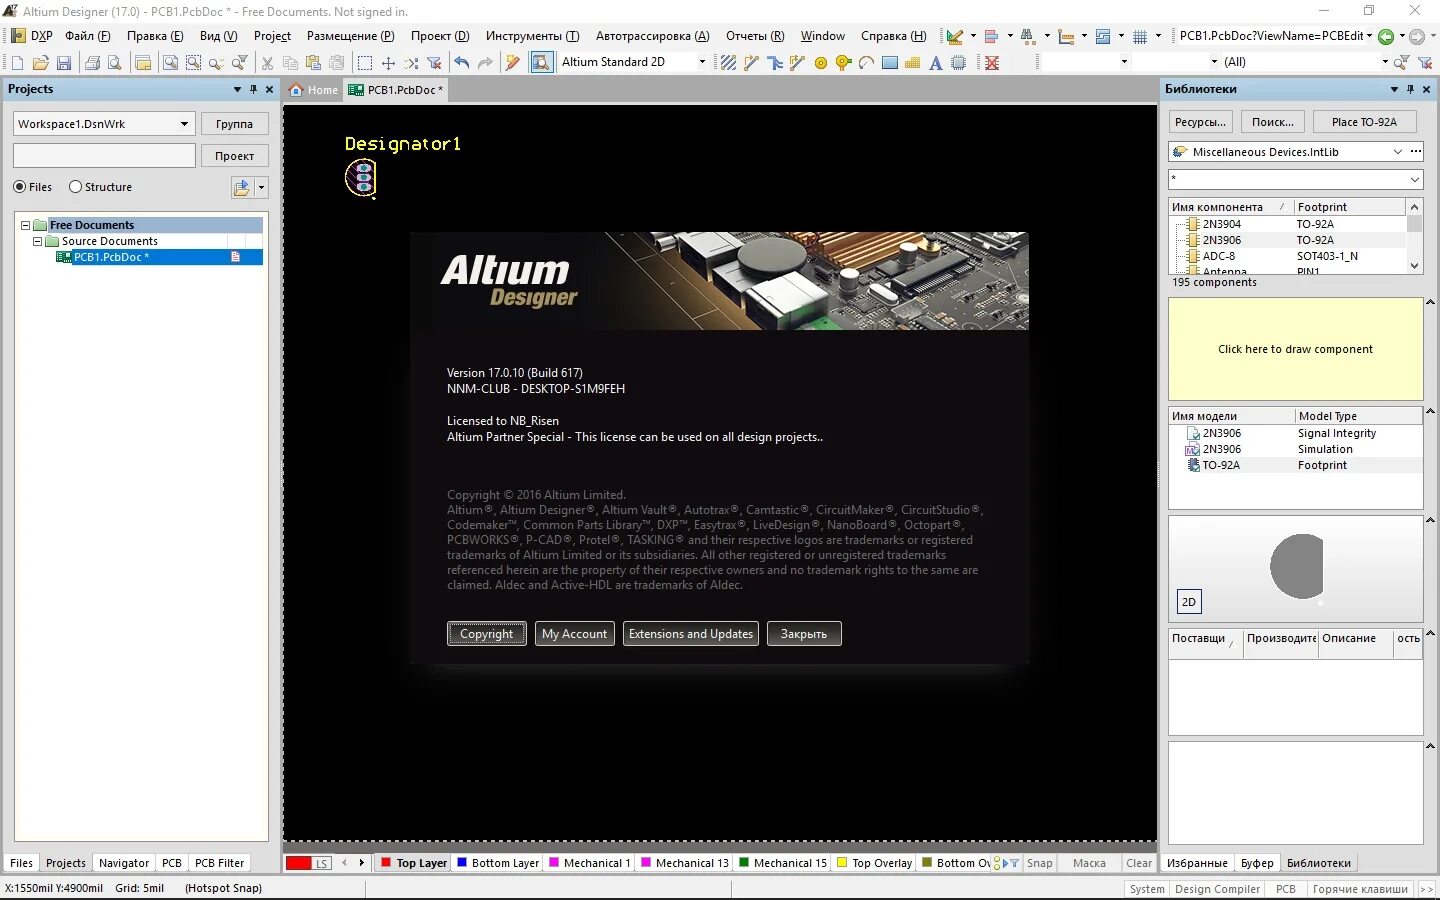
Task: Select the PCB1.PcbDoc file in project tree
Action: click(x=159, y=257)
